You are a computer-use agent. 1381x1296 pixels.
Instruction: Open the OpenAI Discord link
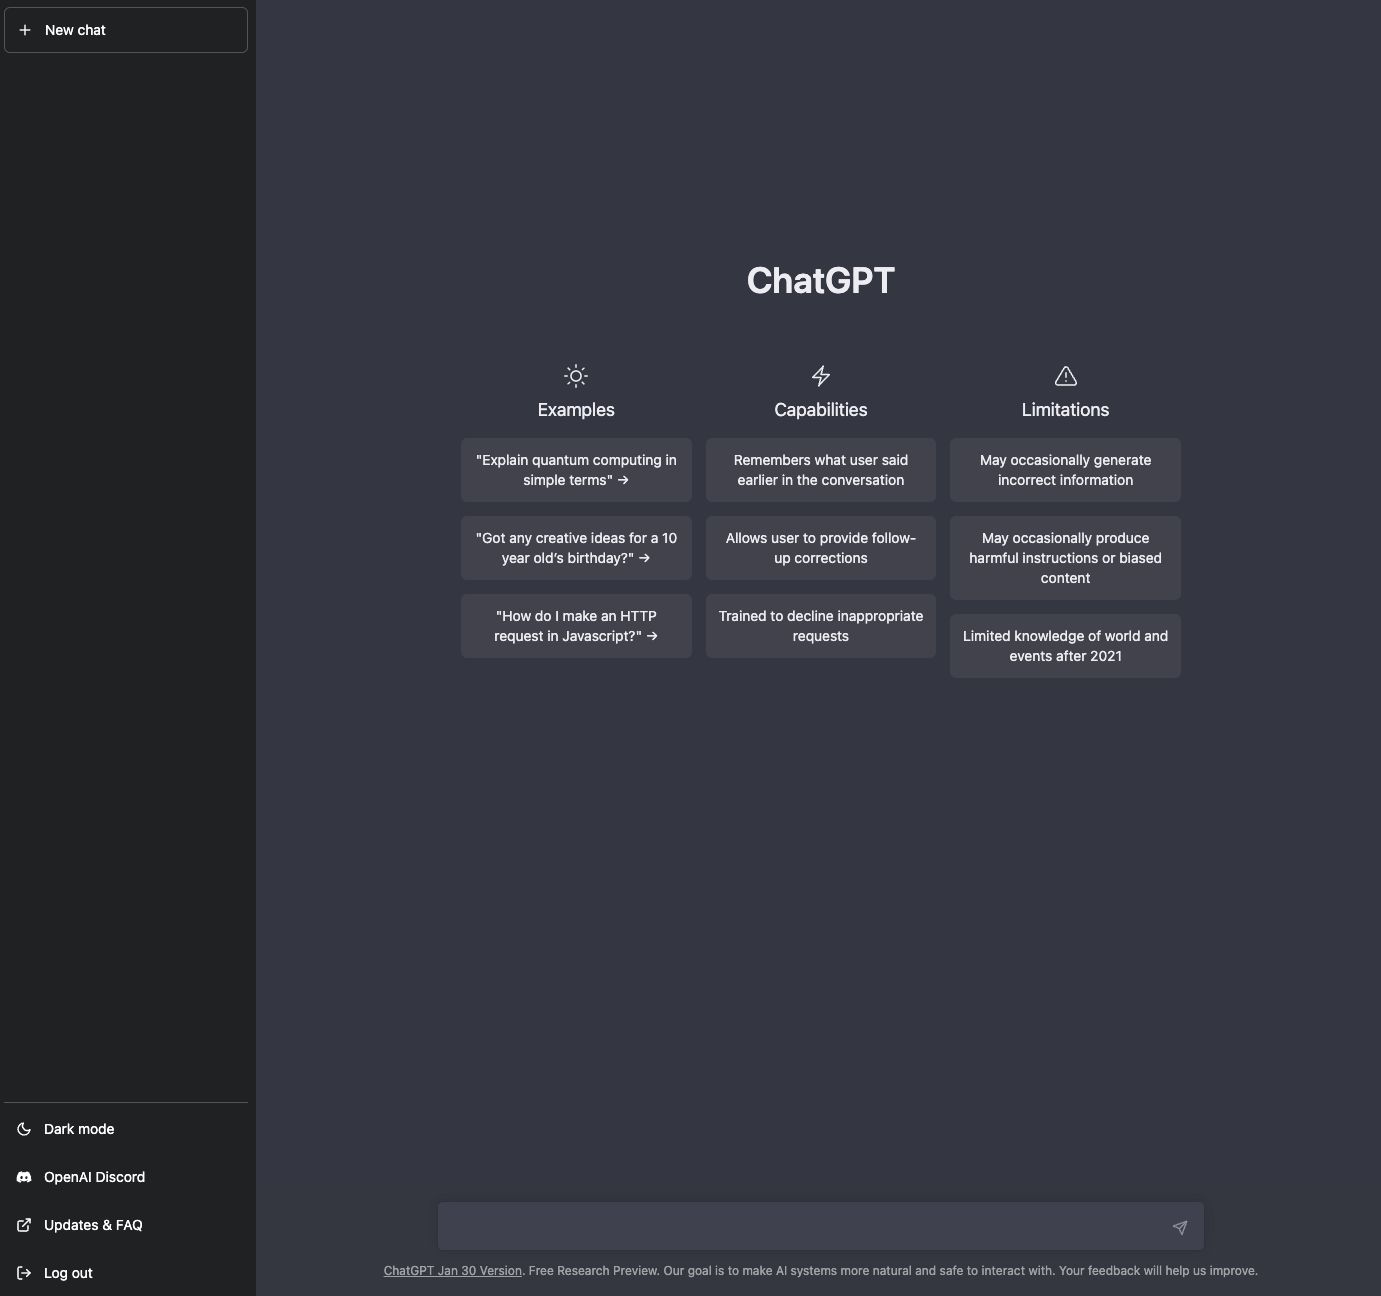126,1177
